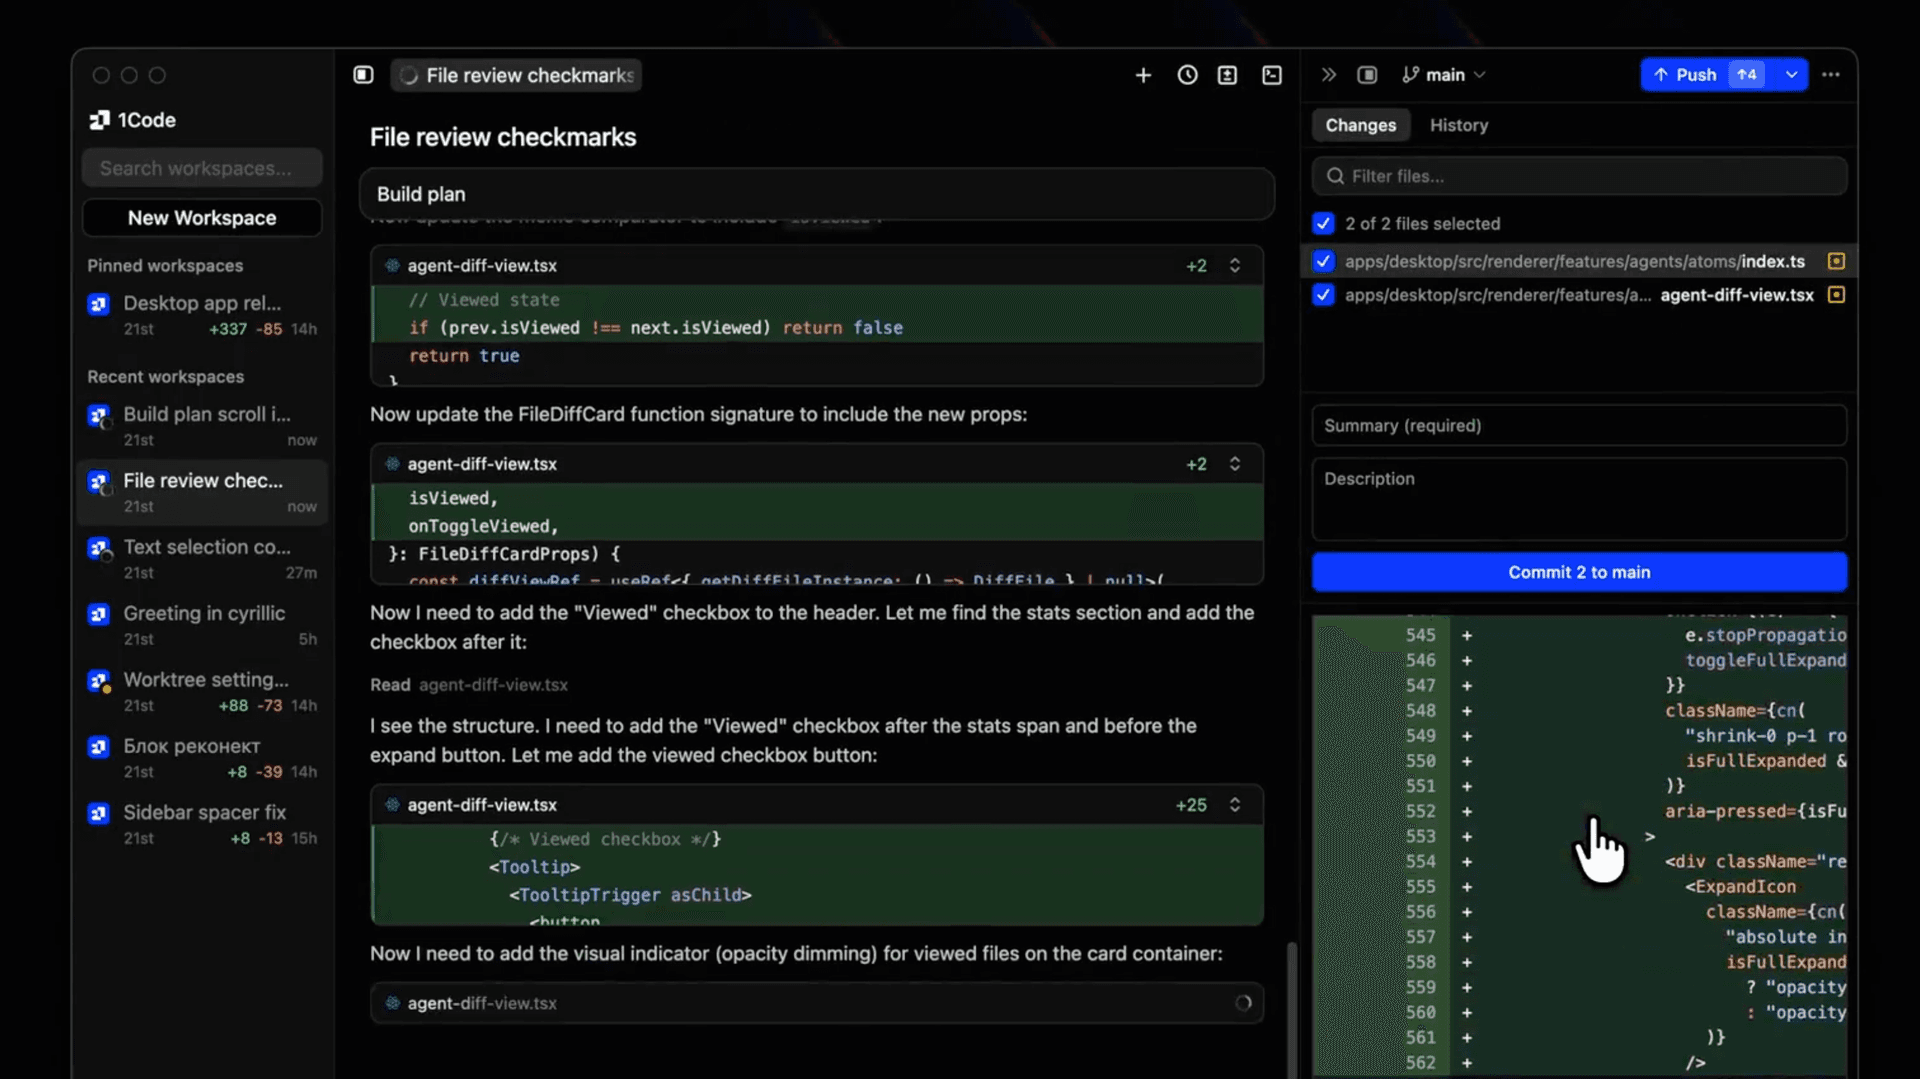Uncheck the agent-diff-view.tsx checkbox
This screenshot has height=1079, width=1920.
point(1323,295)
